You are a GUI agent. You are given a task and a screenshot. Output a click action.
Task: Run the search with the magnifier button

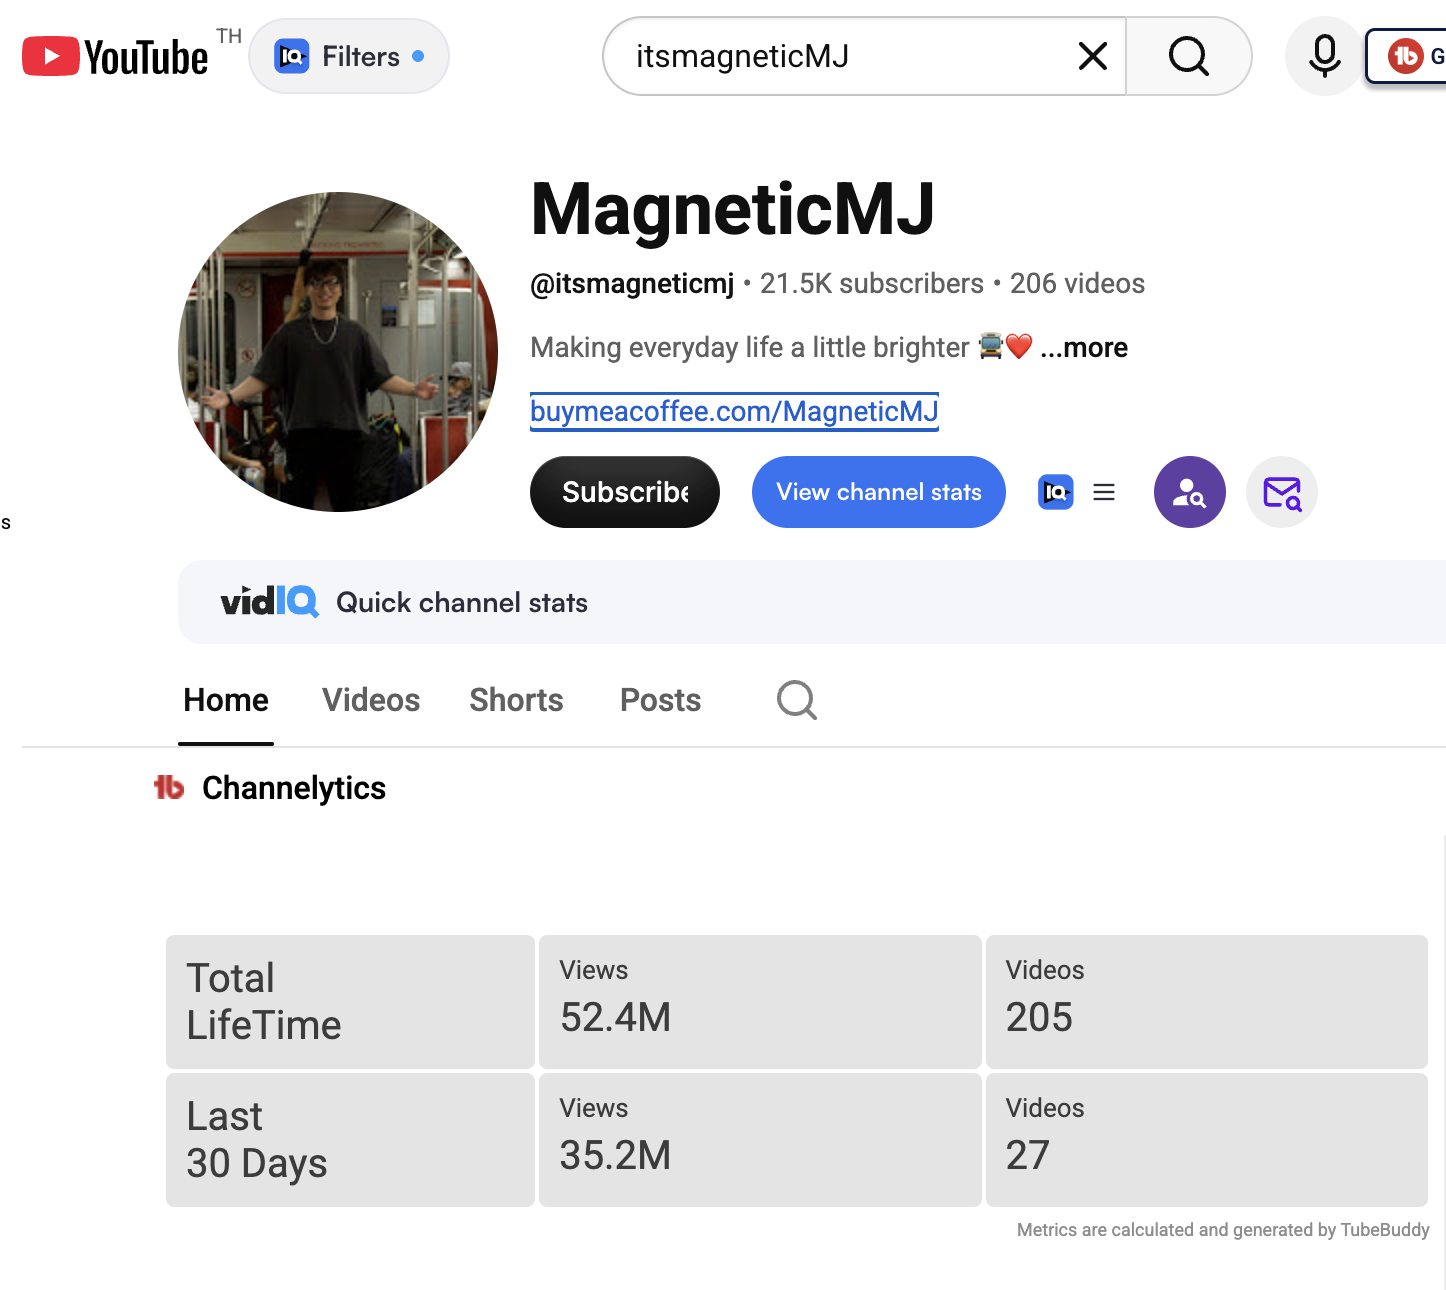point(1188,56)
